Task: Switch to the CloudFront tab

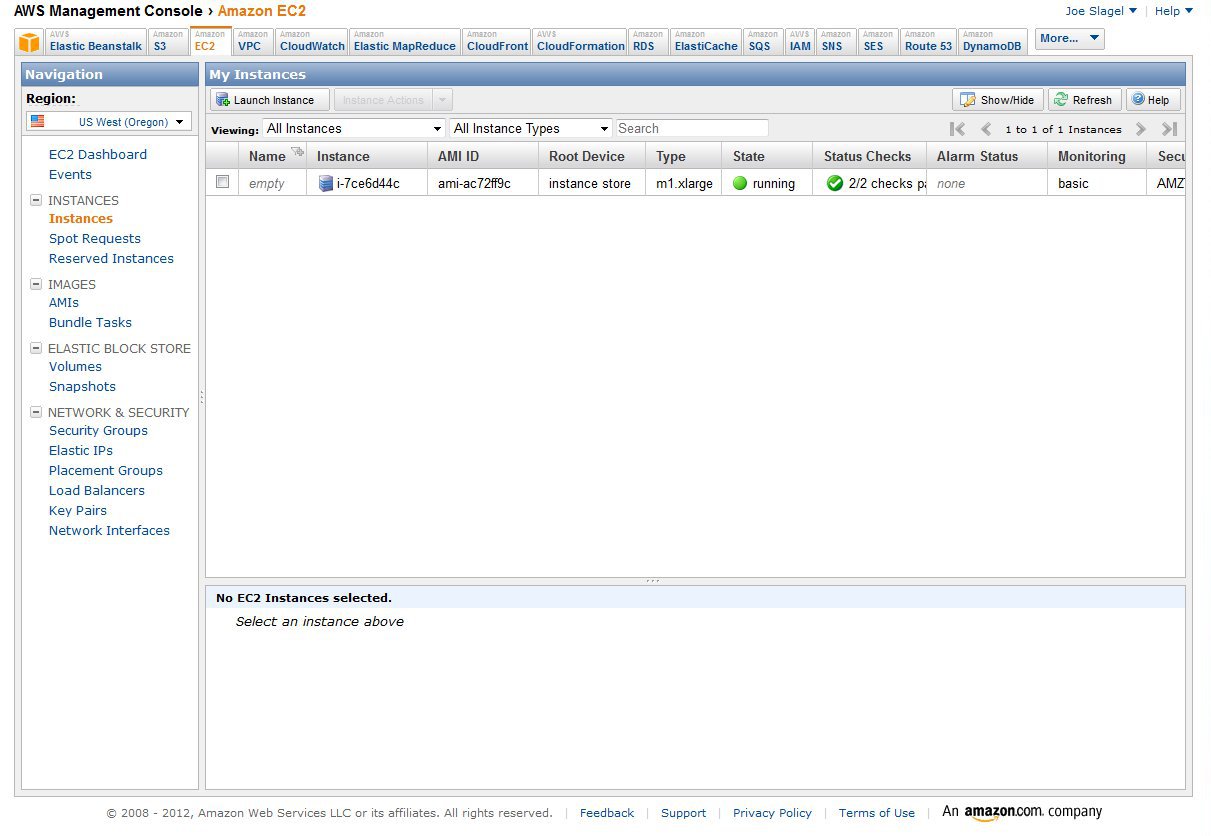Action: pos(497,42)
